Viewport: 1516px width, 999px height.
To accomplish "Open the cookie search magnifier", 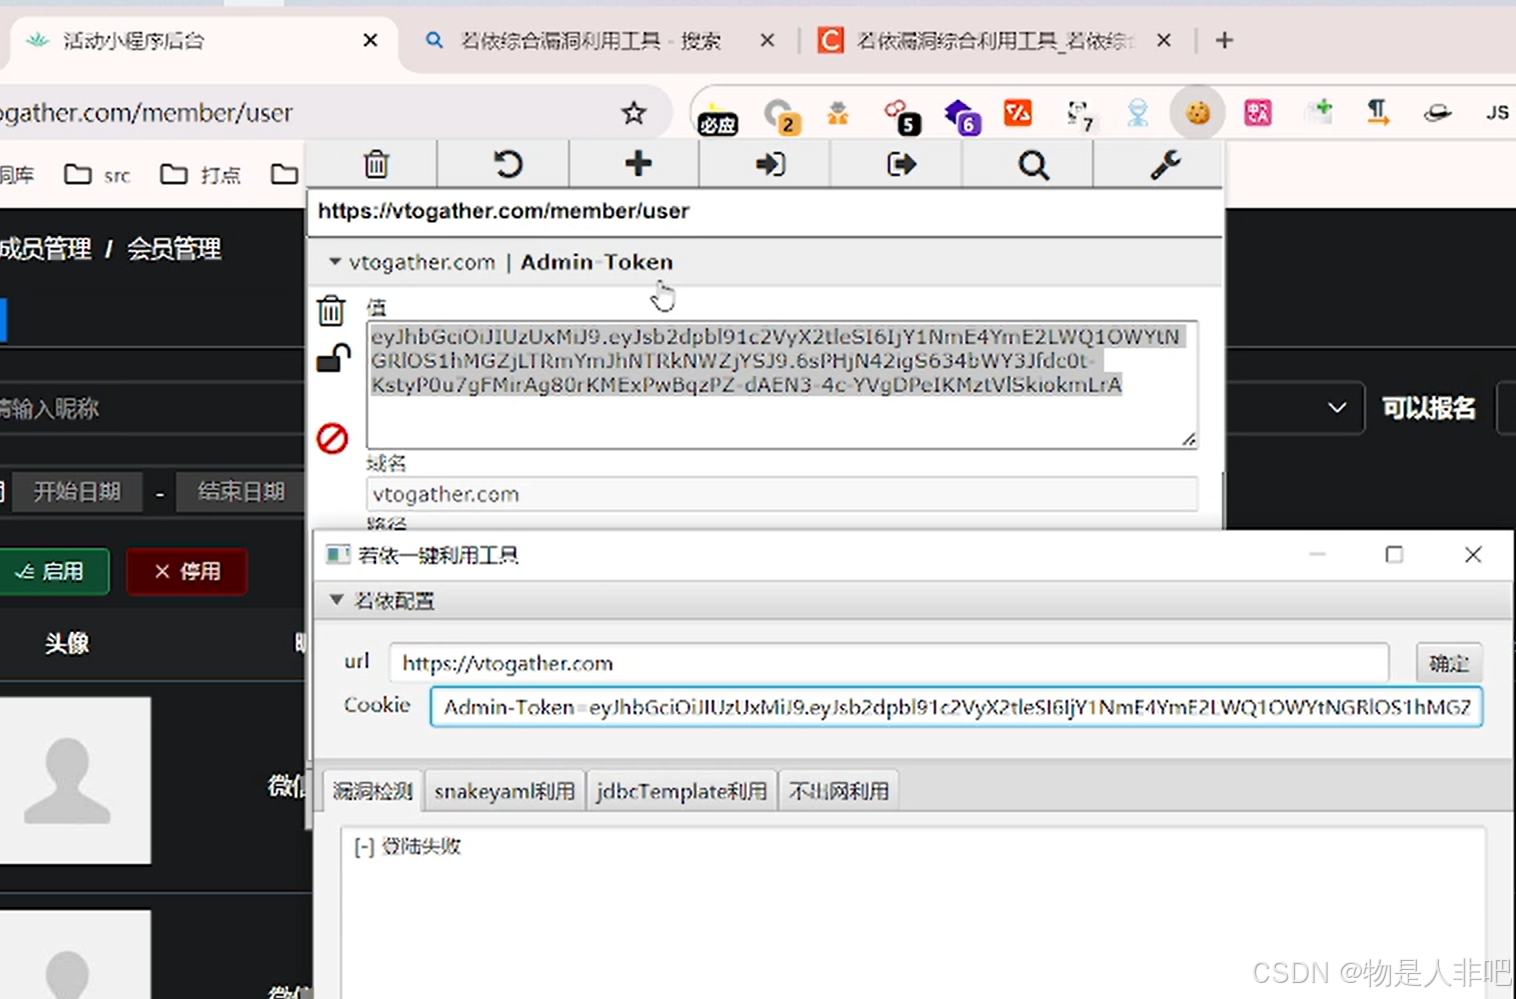I will point(1033,165).
